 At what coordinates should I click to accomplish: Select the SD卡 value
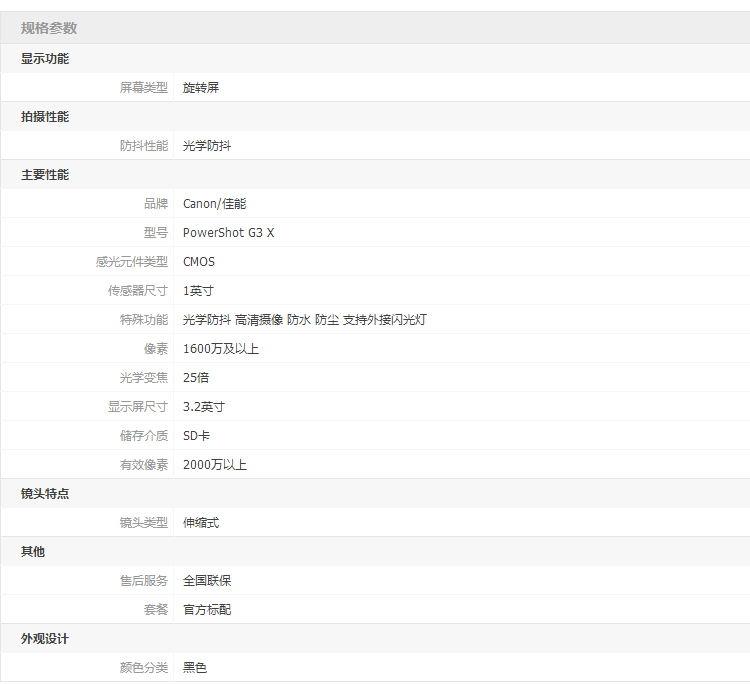point(197,436)
